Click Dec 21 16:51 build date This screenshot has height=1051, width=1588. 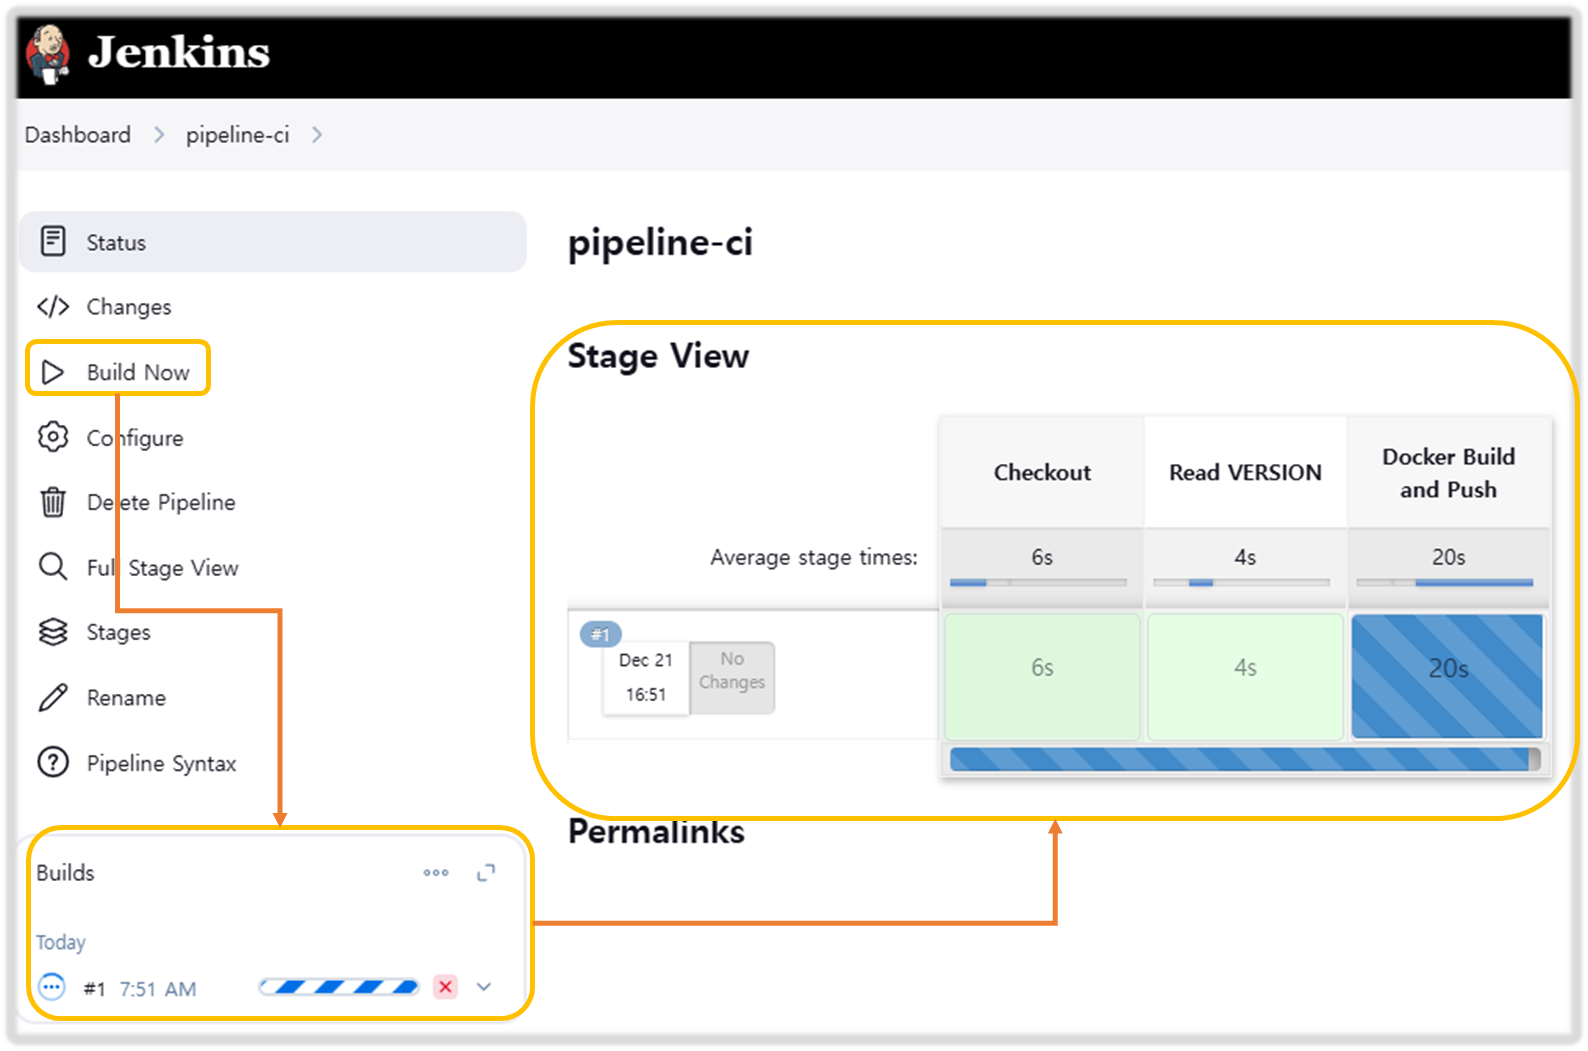click(646, 677)
